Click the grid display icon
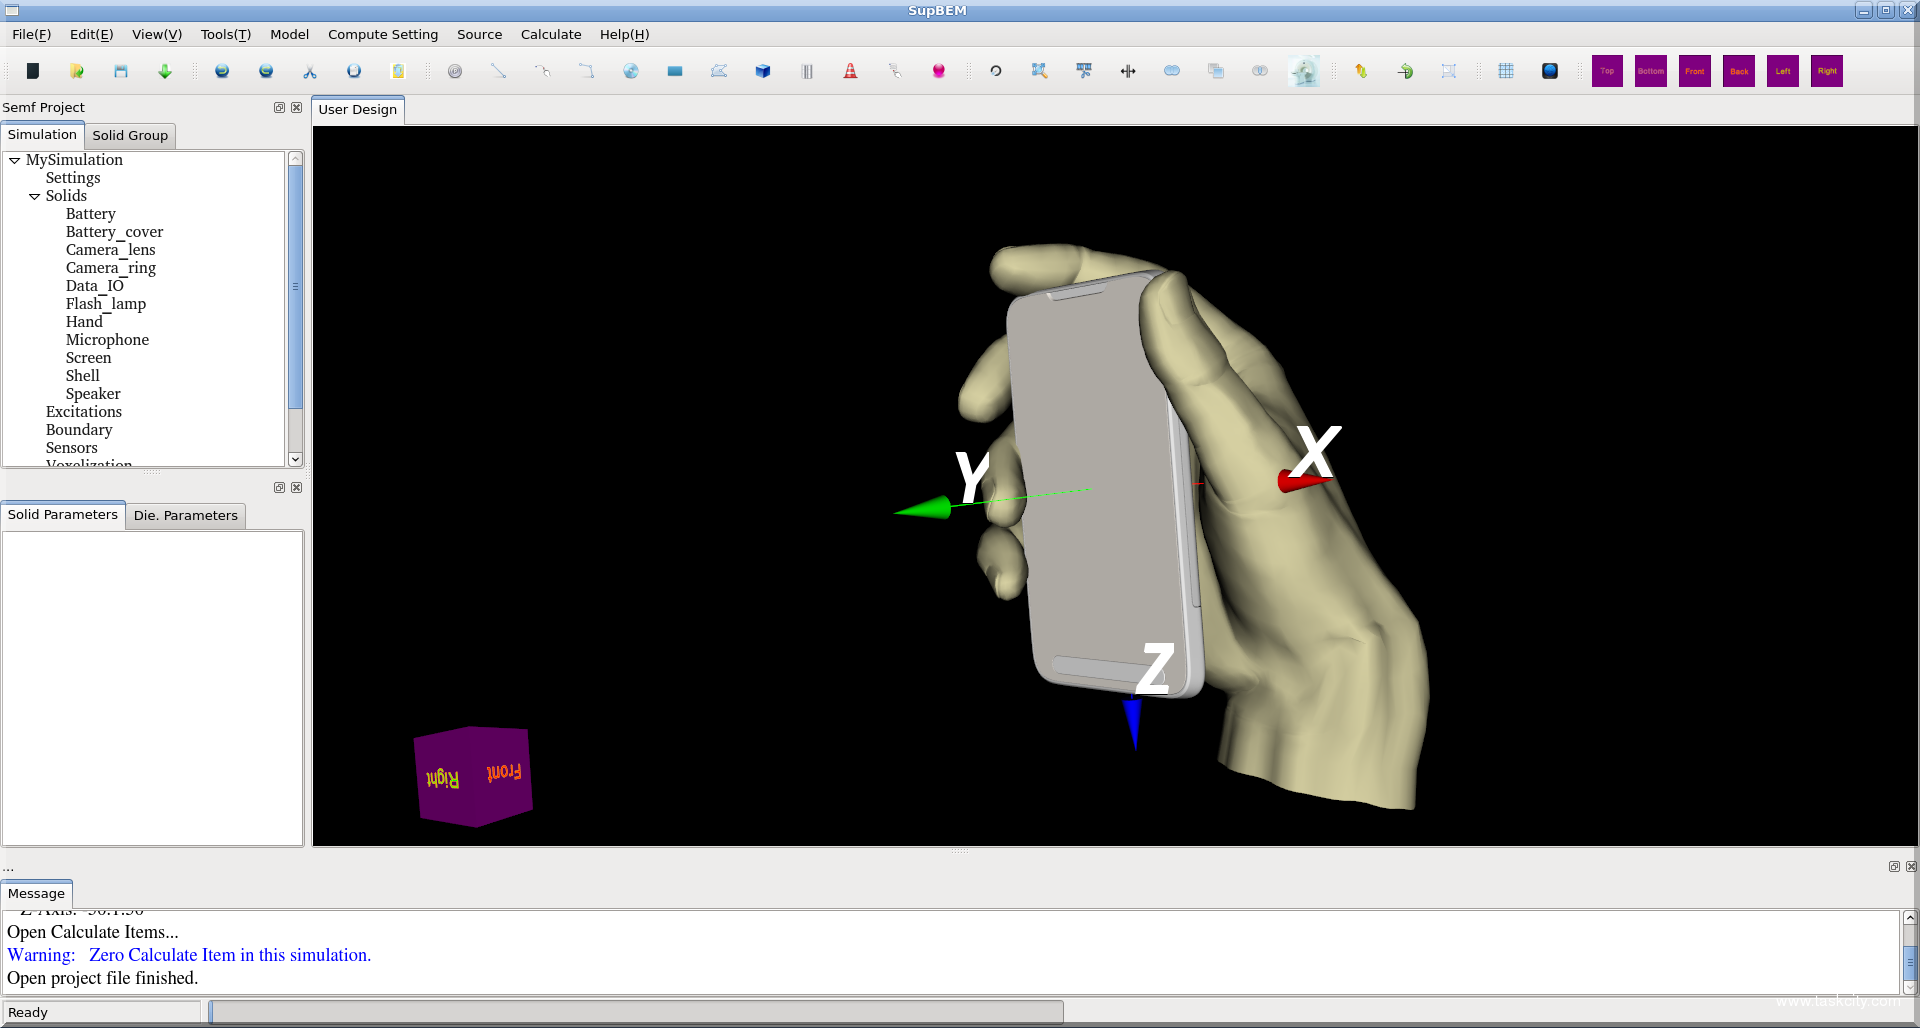The image size is (1920, 1028). coord(1506,71)
